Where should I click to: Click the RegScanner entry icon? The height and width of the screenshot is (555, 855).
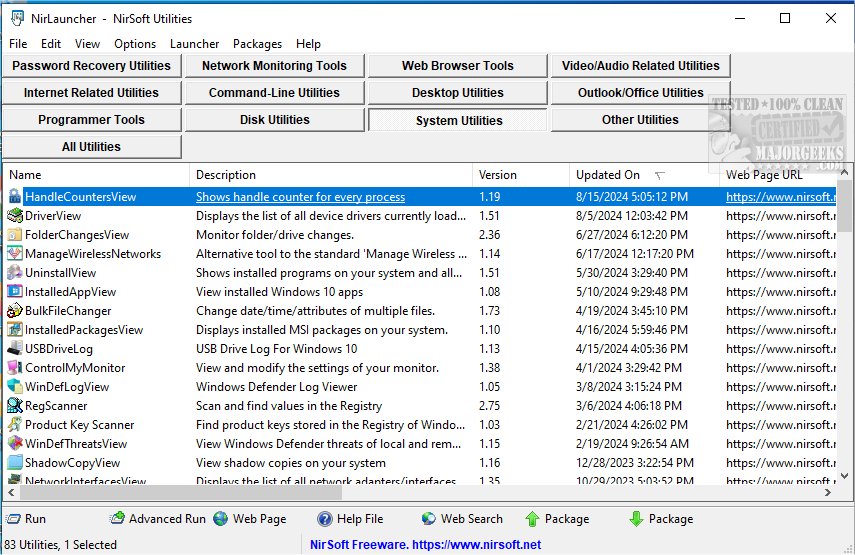click(15, 406)
